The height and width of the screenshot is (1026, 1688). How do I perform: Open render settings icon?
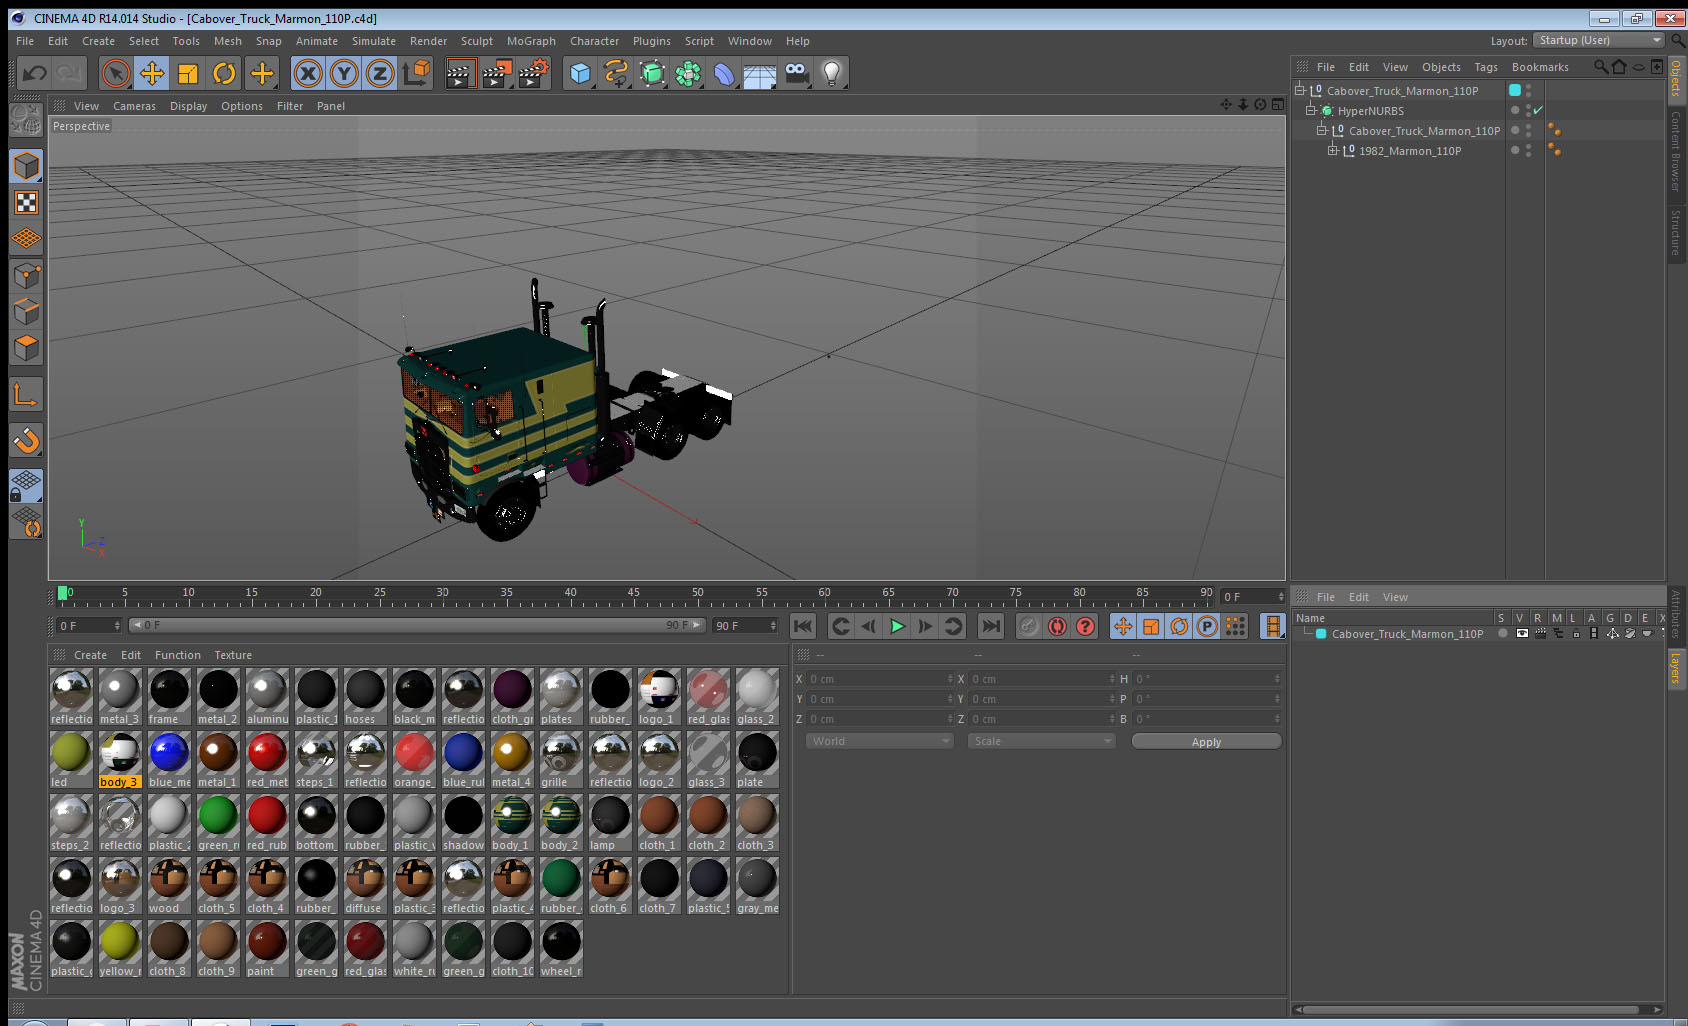[534, 73]
